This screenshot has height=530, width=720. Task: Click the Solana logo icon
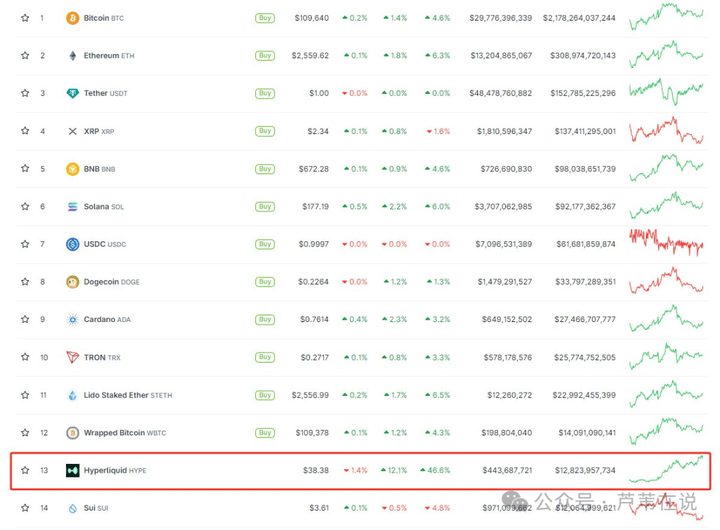(72, 207)
